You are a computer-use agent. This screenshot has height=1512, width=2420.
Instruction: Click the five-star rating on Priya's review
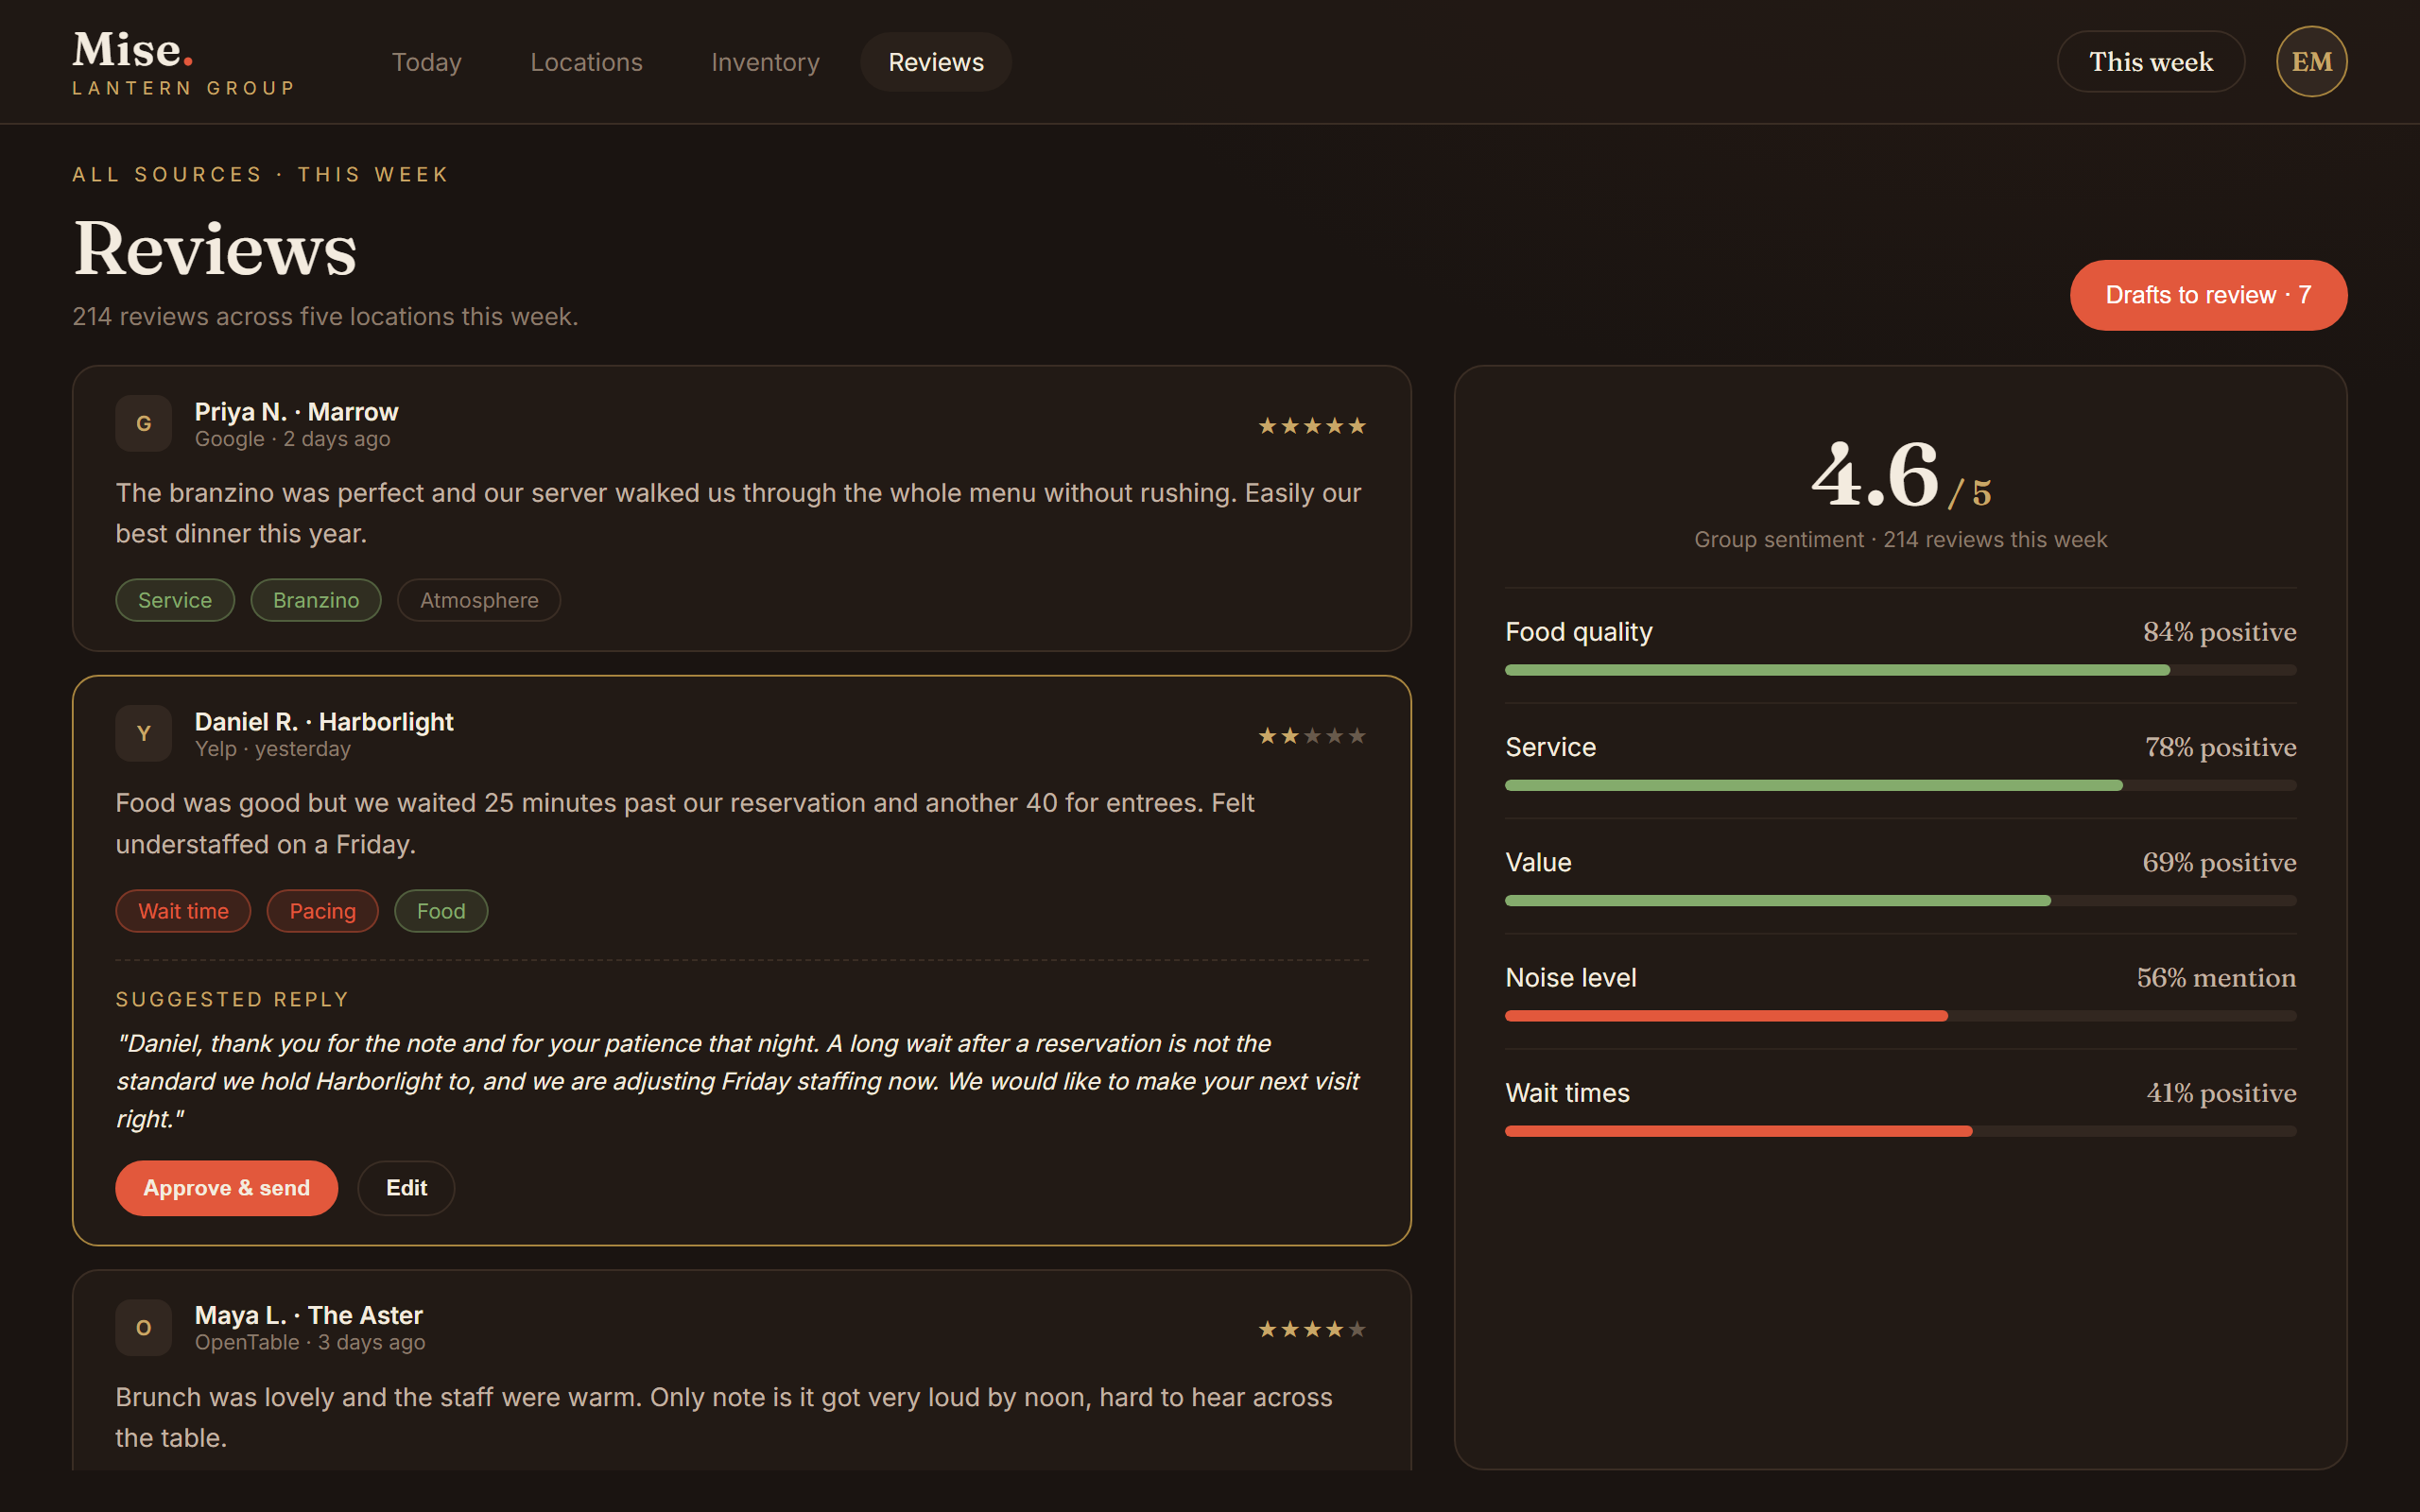1312,426
